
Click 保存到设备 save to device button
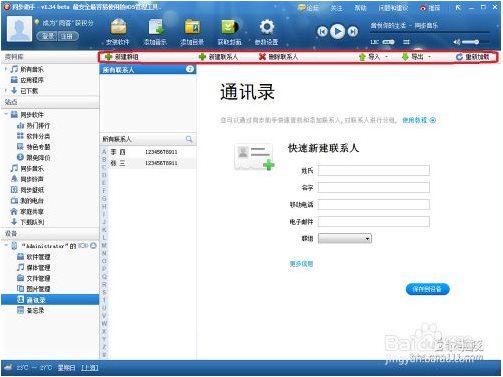(x=427, y=289)
